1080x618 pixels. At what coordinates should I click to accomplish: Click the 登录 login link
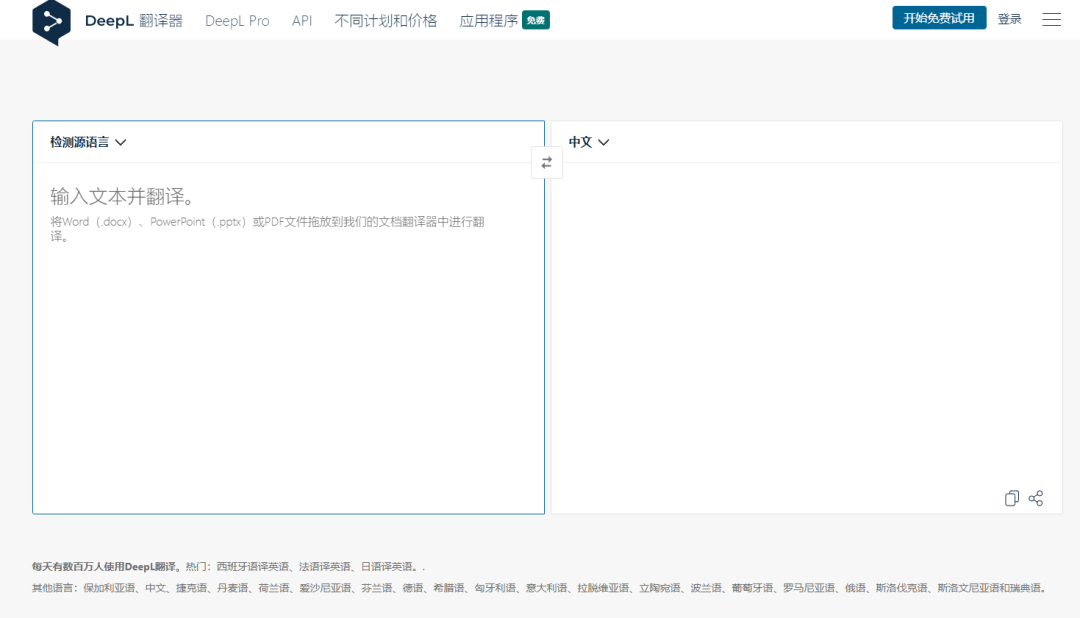pos(1009,19)
